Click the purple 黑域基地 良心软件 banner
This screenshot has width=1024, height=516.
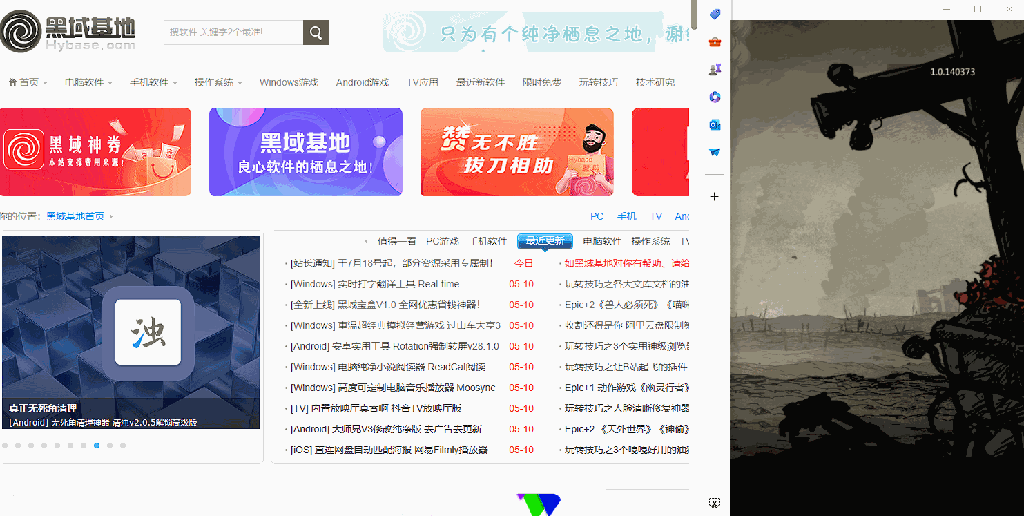pos(306,152)
